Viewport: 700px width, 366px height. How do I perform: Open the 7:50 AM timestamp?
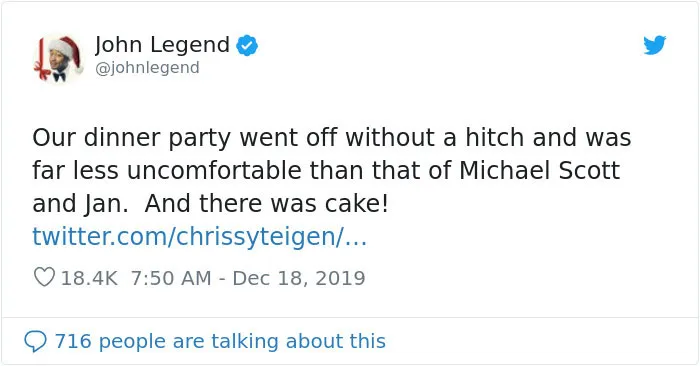click(171, 278)
